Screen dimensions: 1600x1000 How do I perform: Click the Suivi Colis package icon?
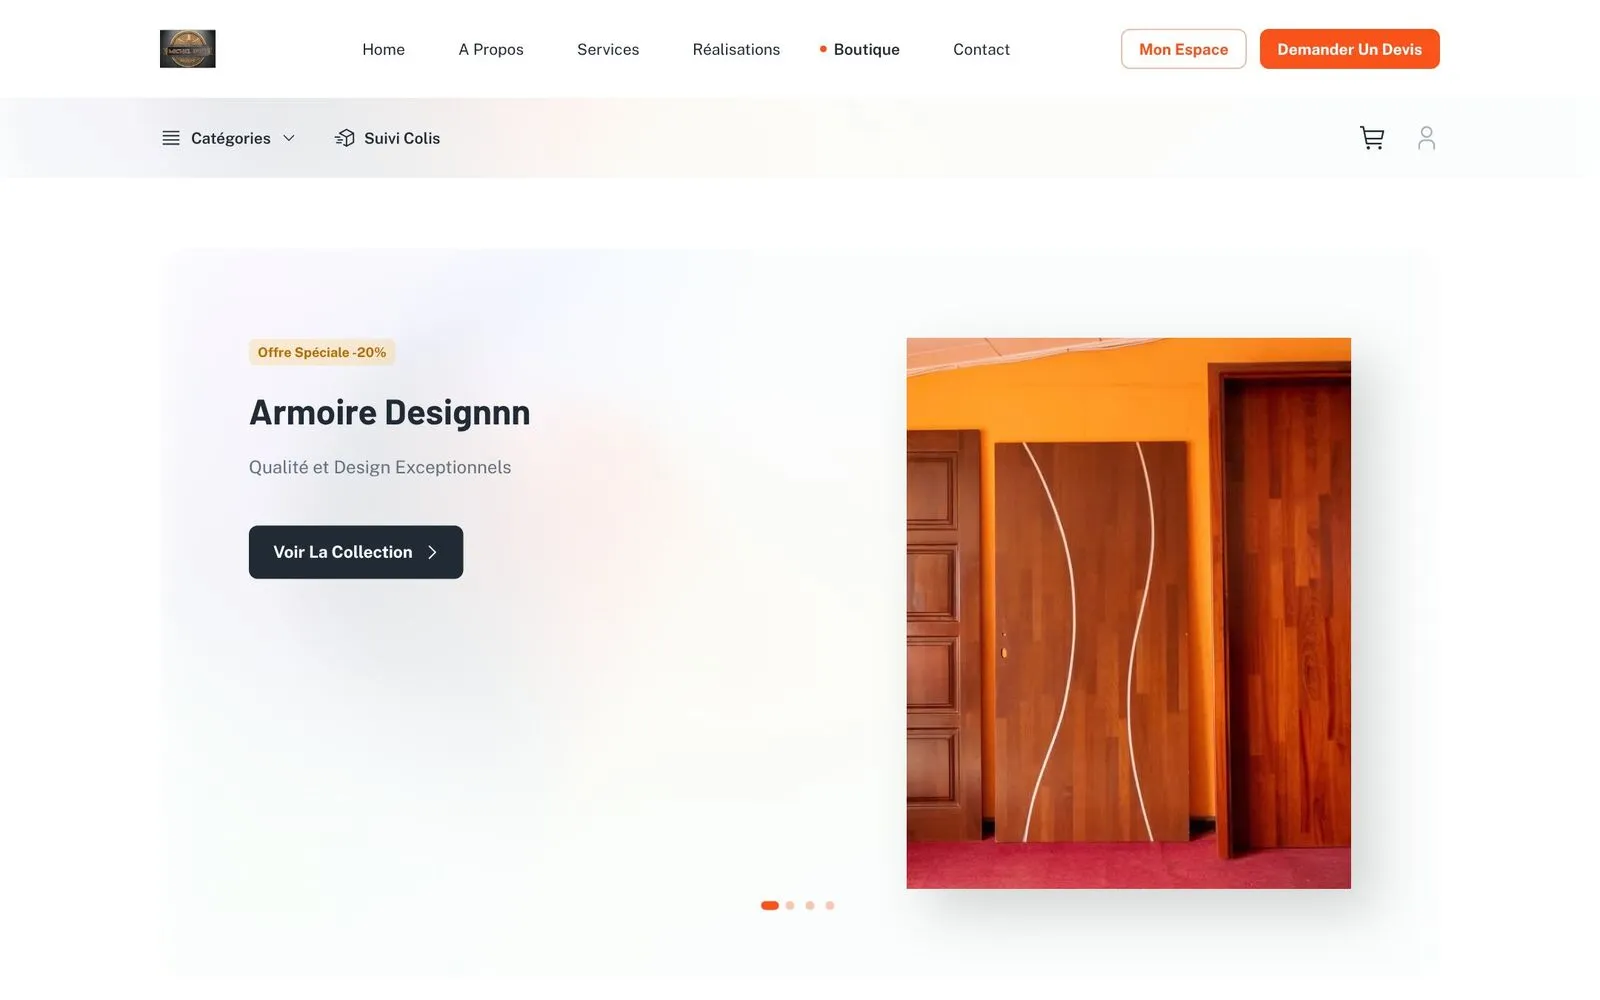coord(345,138)
